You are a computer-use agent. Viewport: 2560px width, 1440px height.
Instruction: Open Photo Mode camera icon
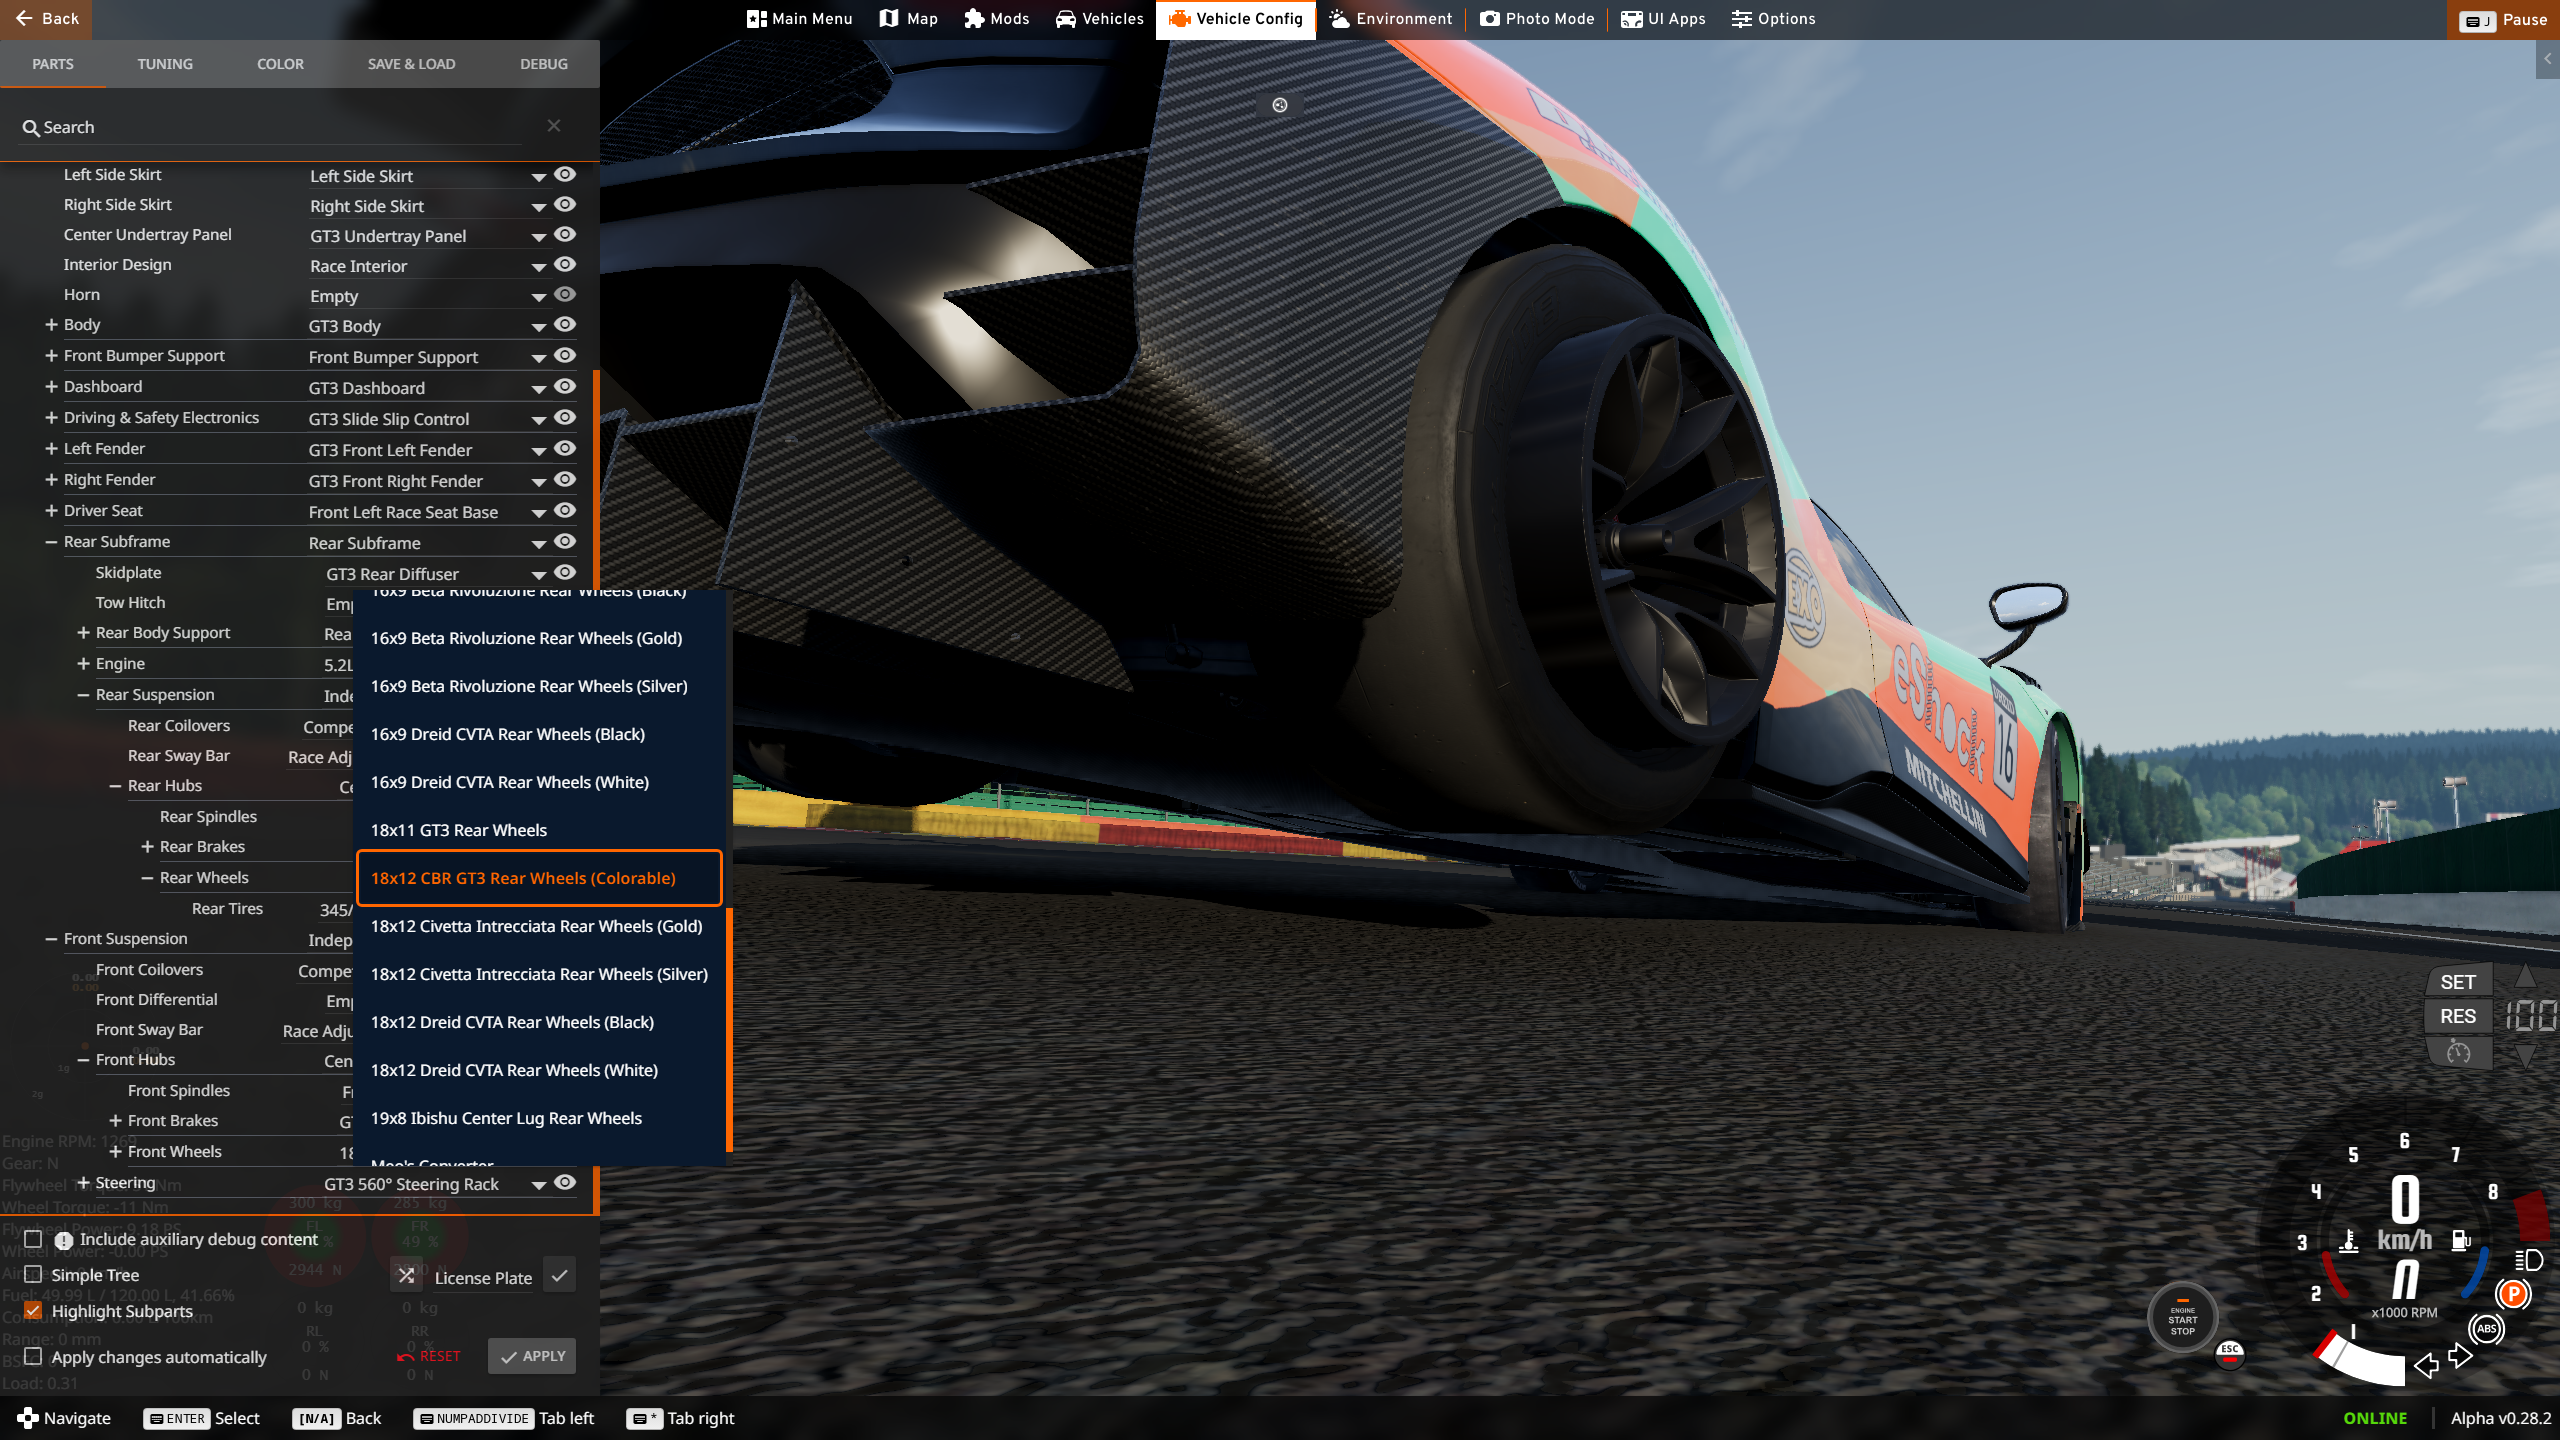coord(1489,19)
